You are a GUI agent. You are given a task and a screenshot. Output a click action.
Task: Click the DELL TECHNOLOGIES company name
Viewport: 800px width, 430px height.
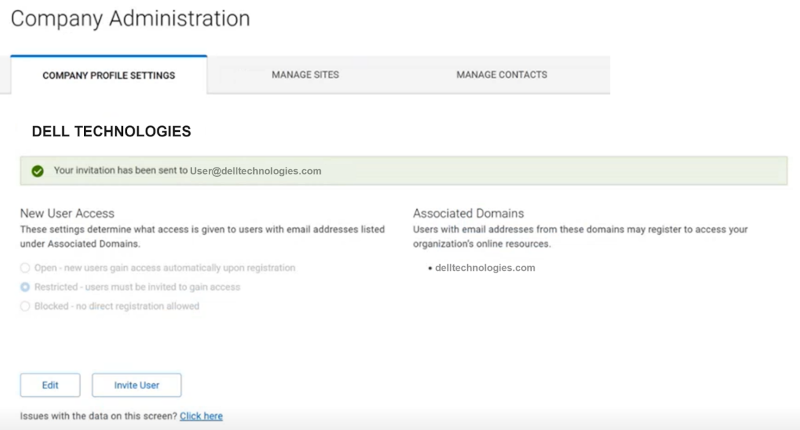pyautogui.click(x=111, y=131)
